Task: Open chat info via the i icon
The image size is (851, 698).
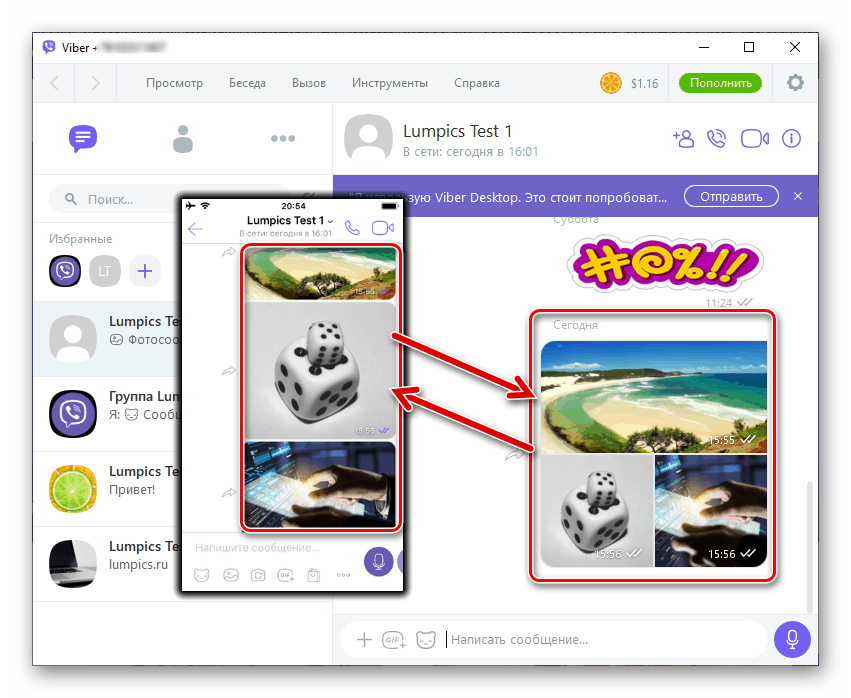Action: coord(791,138)
